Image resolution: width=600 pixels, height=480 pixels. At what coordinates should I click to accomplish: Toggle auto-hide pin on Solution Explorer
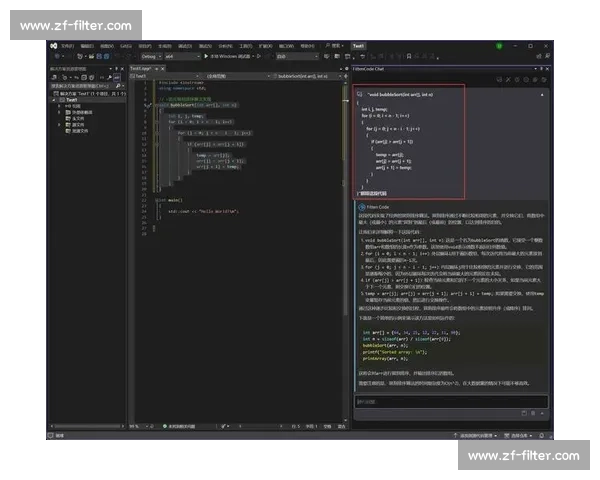coord(117,69)
